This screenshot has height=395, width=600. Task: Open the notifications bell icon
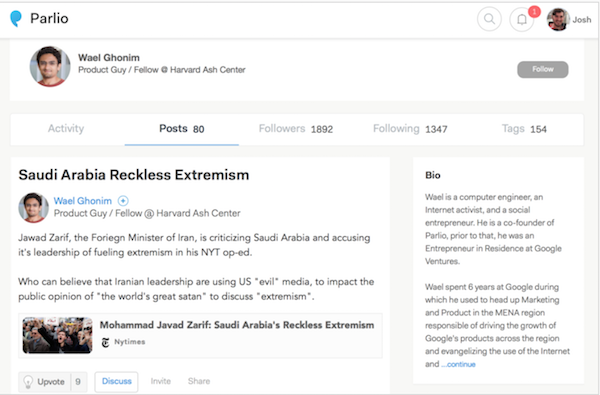(522, 19)
